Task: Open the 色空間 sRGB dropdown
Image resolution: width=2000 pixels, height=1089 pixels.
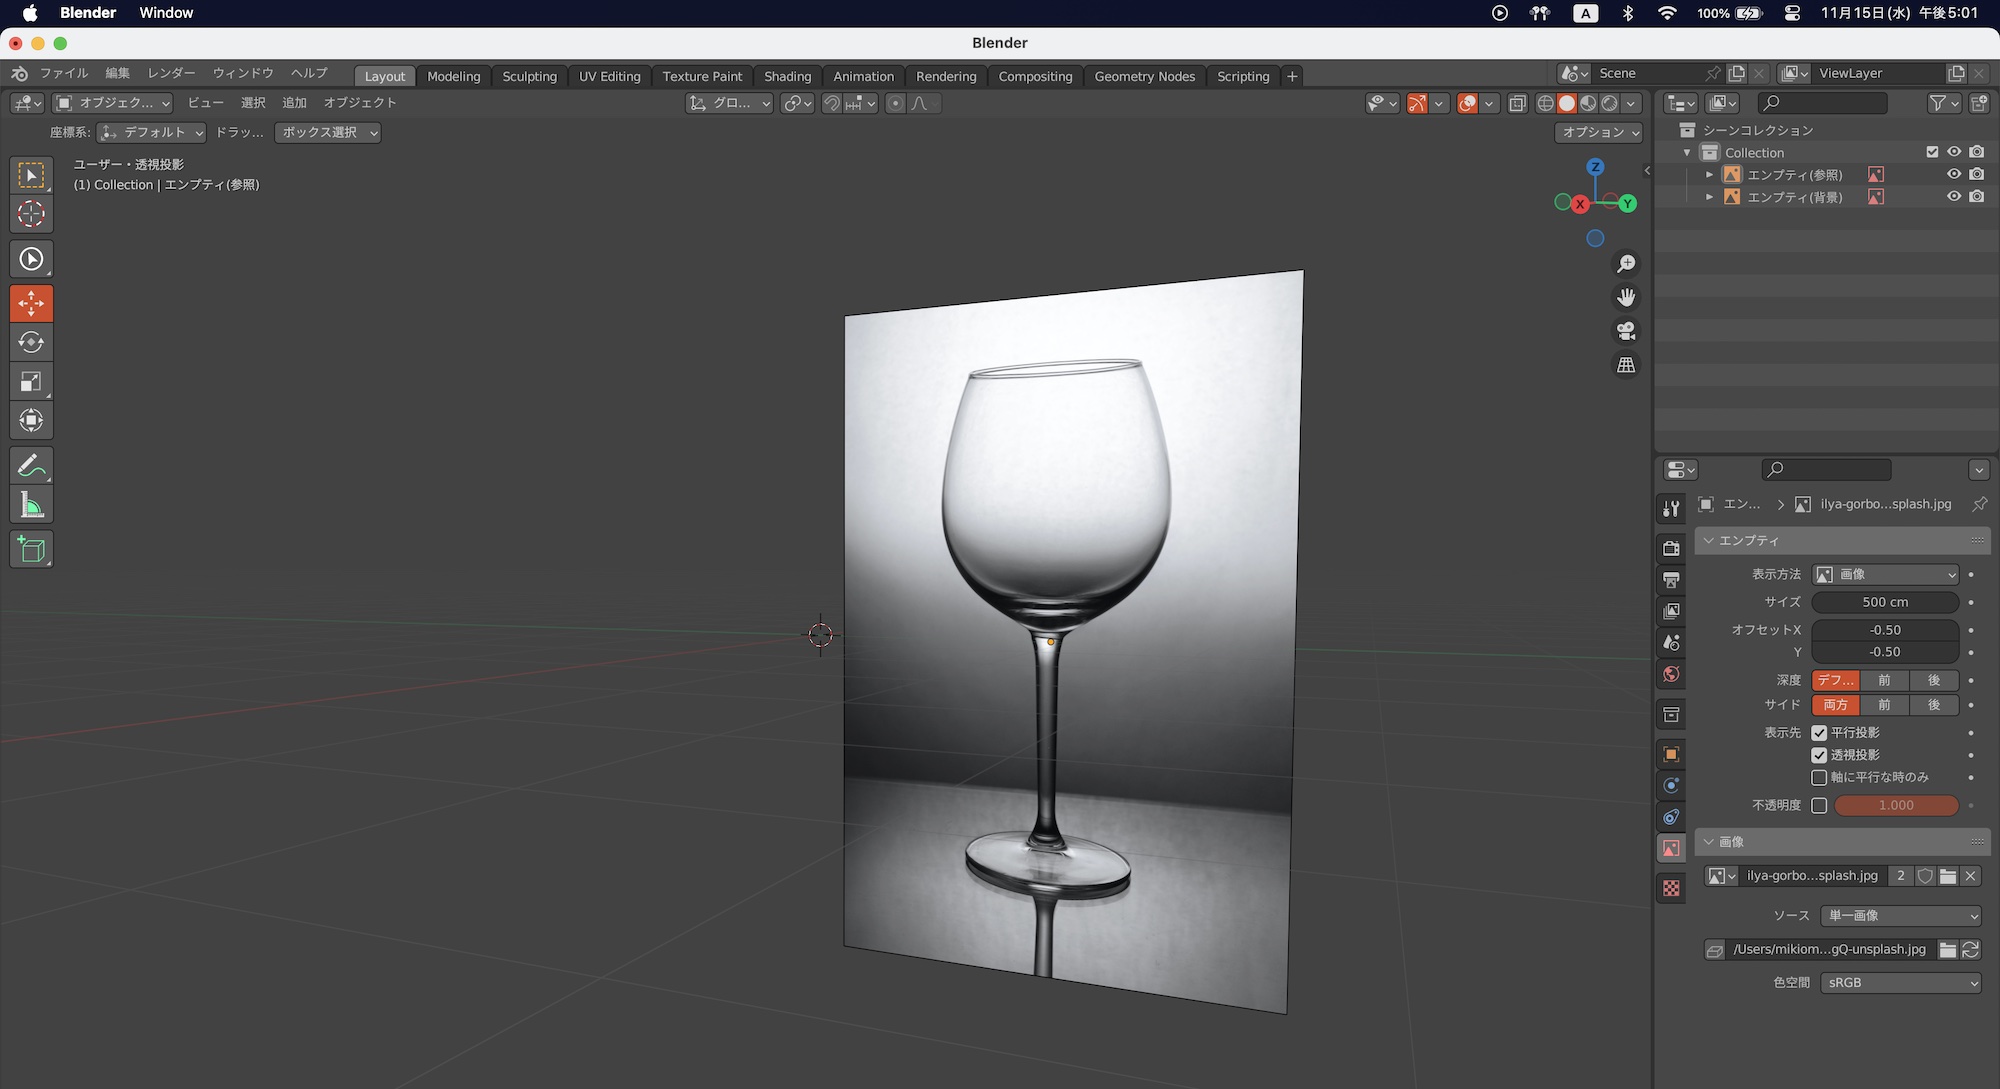Action: pyautogui.click(x=1900, y=983)
